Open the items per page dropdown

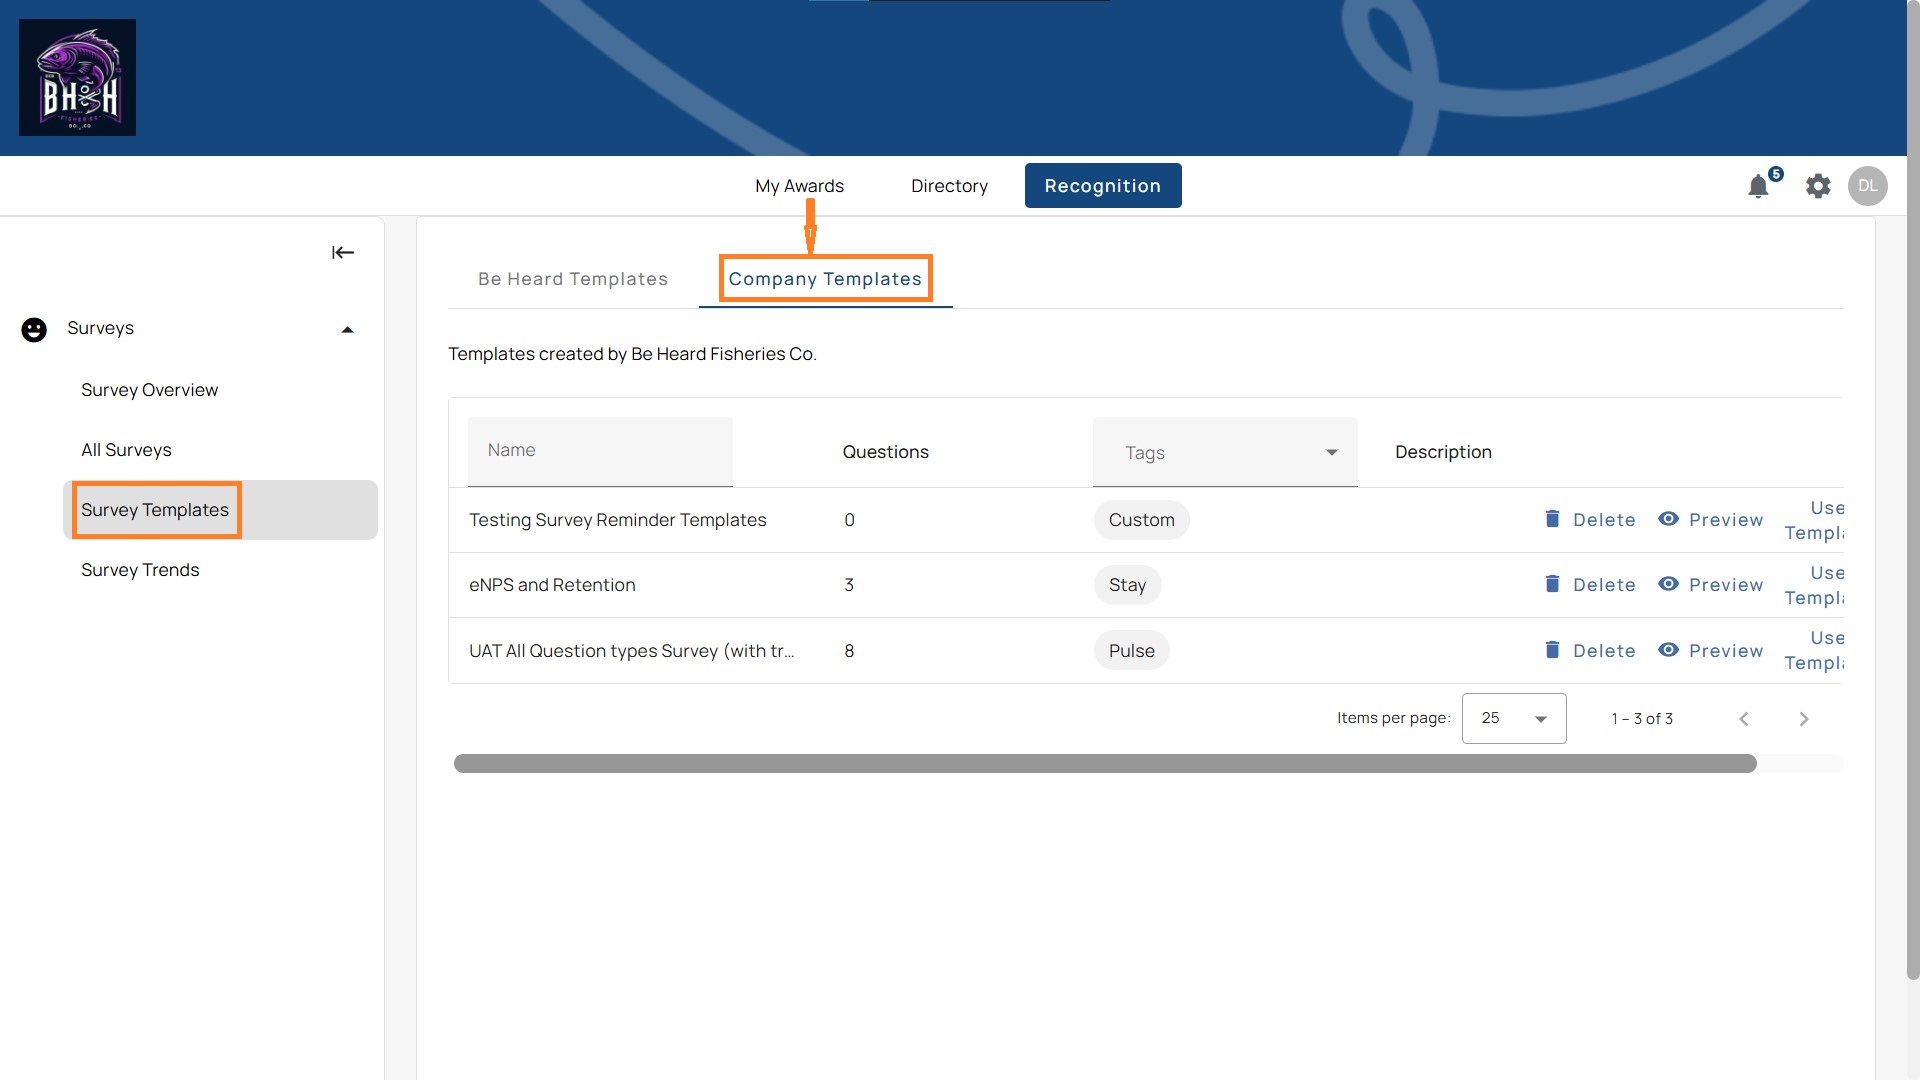[x=1514, y=718]
